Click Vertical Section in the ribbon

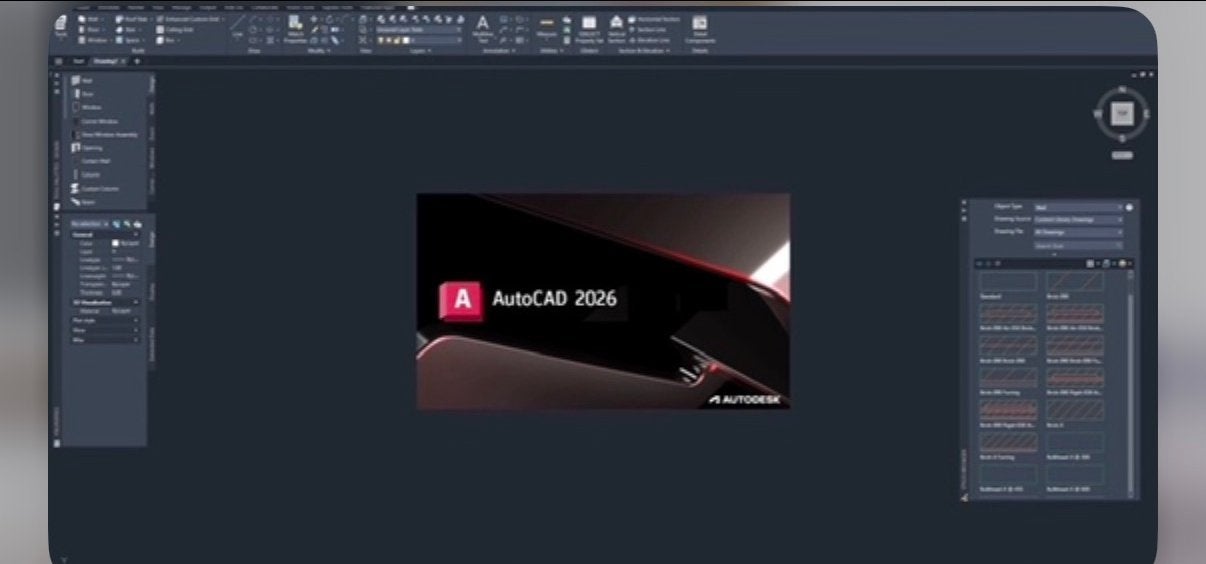[x=616, y=28]
